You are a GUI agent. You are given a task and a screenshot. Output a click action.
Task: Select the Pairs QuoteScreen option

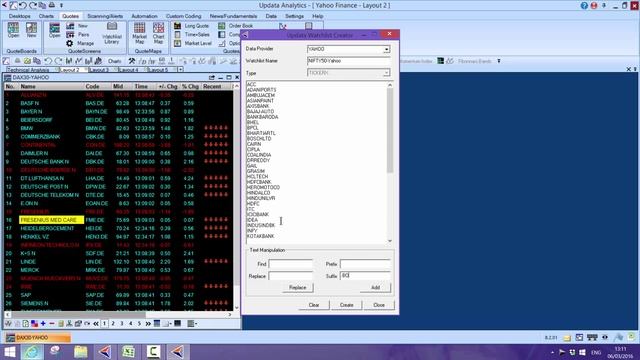[78, 35]
